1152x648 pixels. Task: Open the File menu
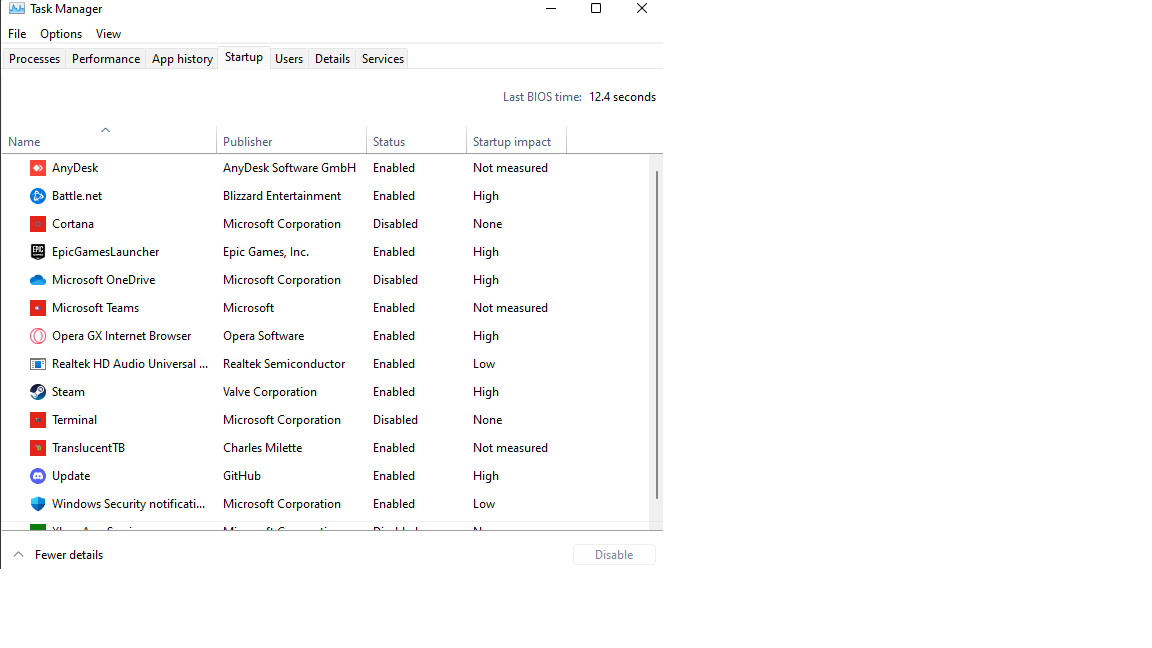click(x=17, y=34)
